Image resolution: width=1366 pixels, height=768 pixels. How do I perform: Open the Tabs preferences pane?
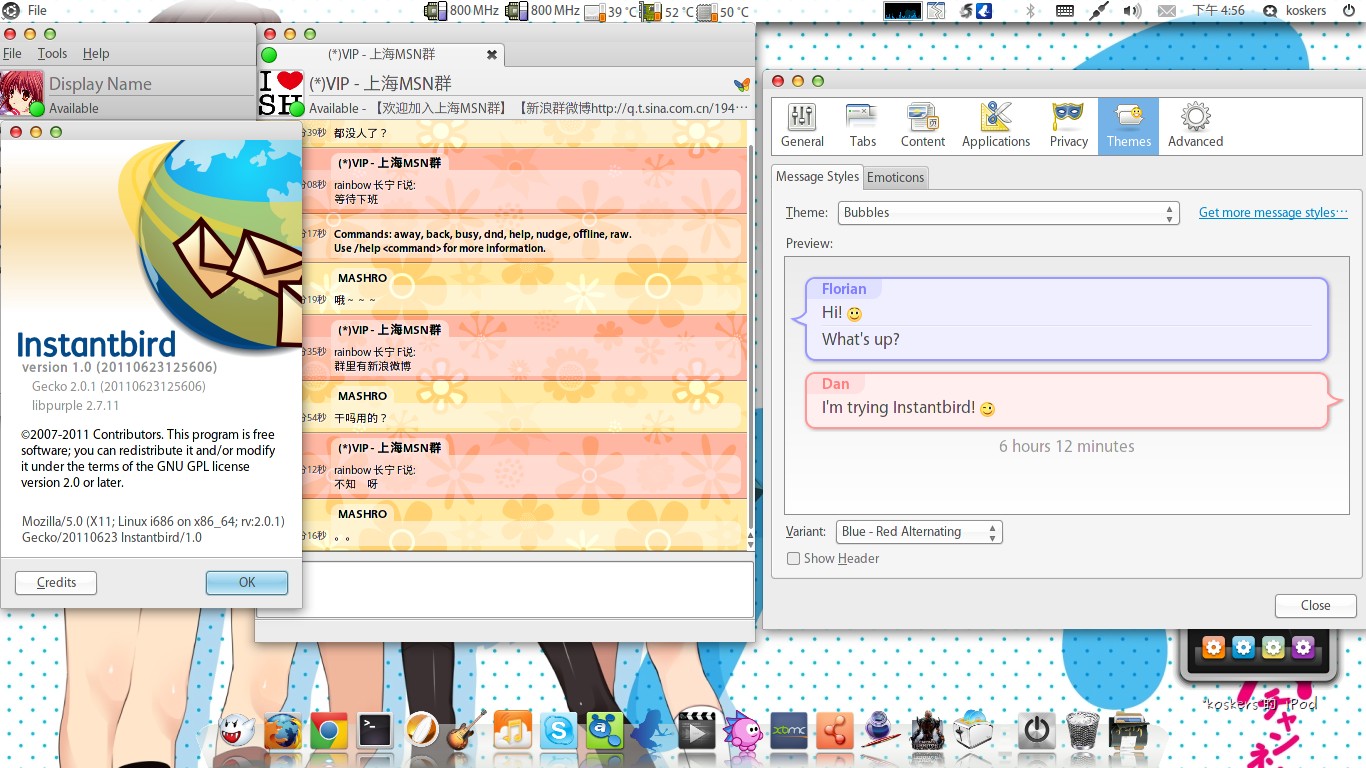pyautogui.click(x=862, y=126)
